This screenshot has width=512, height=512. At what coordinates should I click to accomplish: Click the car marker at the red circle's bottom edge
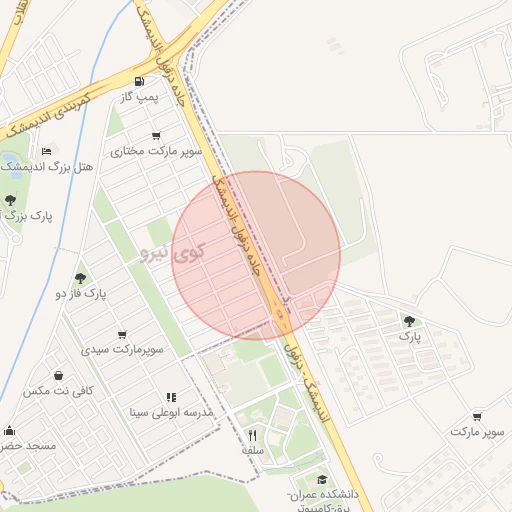pyautogui.click(x=280, y=314)
